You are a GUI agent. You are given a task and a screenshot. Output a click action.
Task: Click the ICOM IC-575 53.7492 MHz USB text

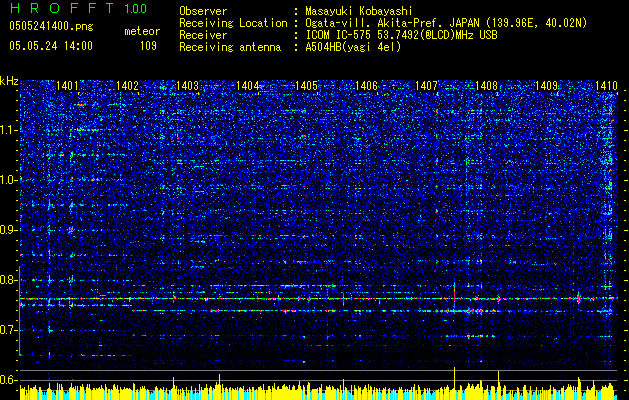click(401, 35)
